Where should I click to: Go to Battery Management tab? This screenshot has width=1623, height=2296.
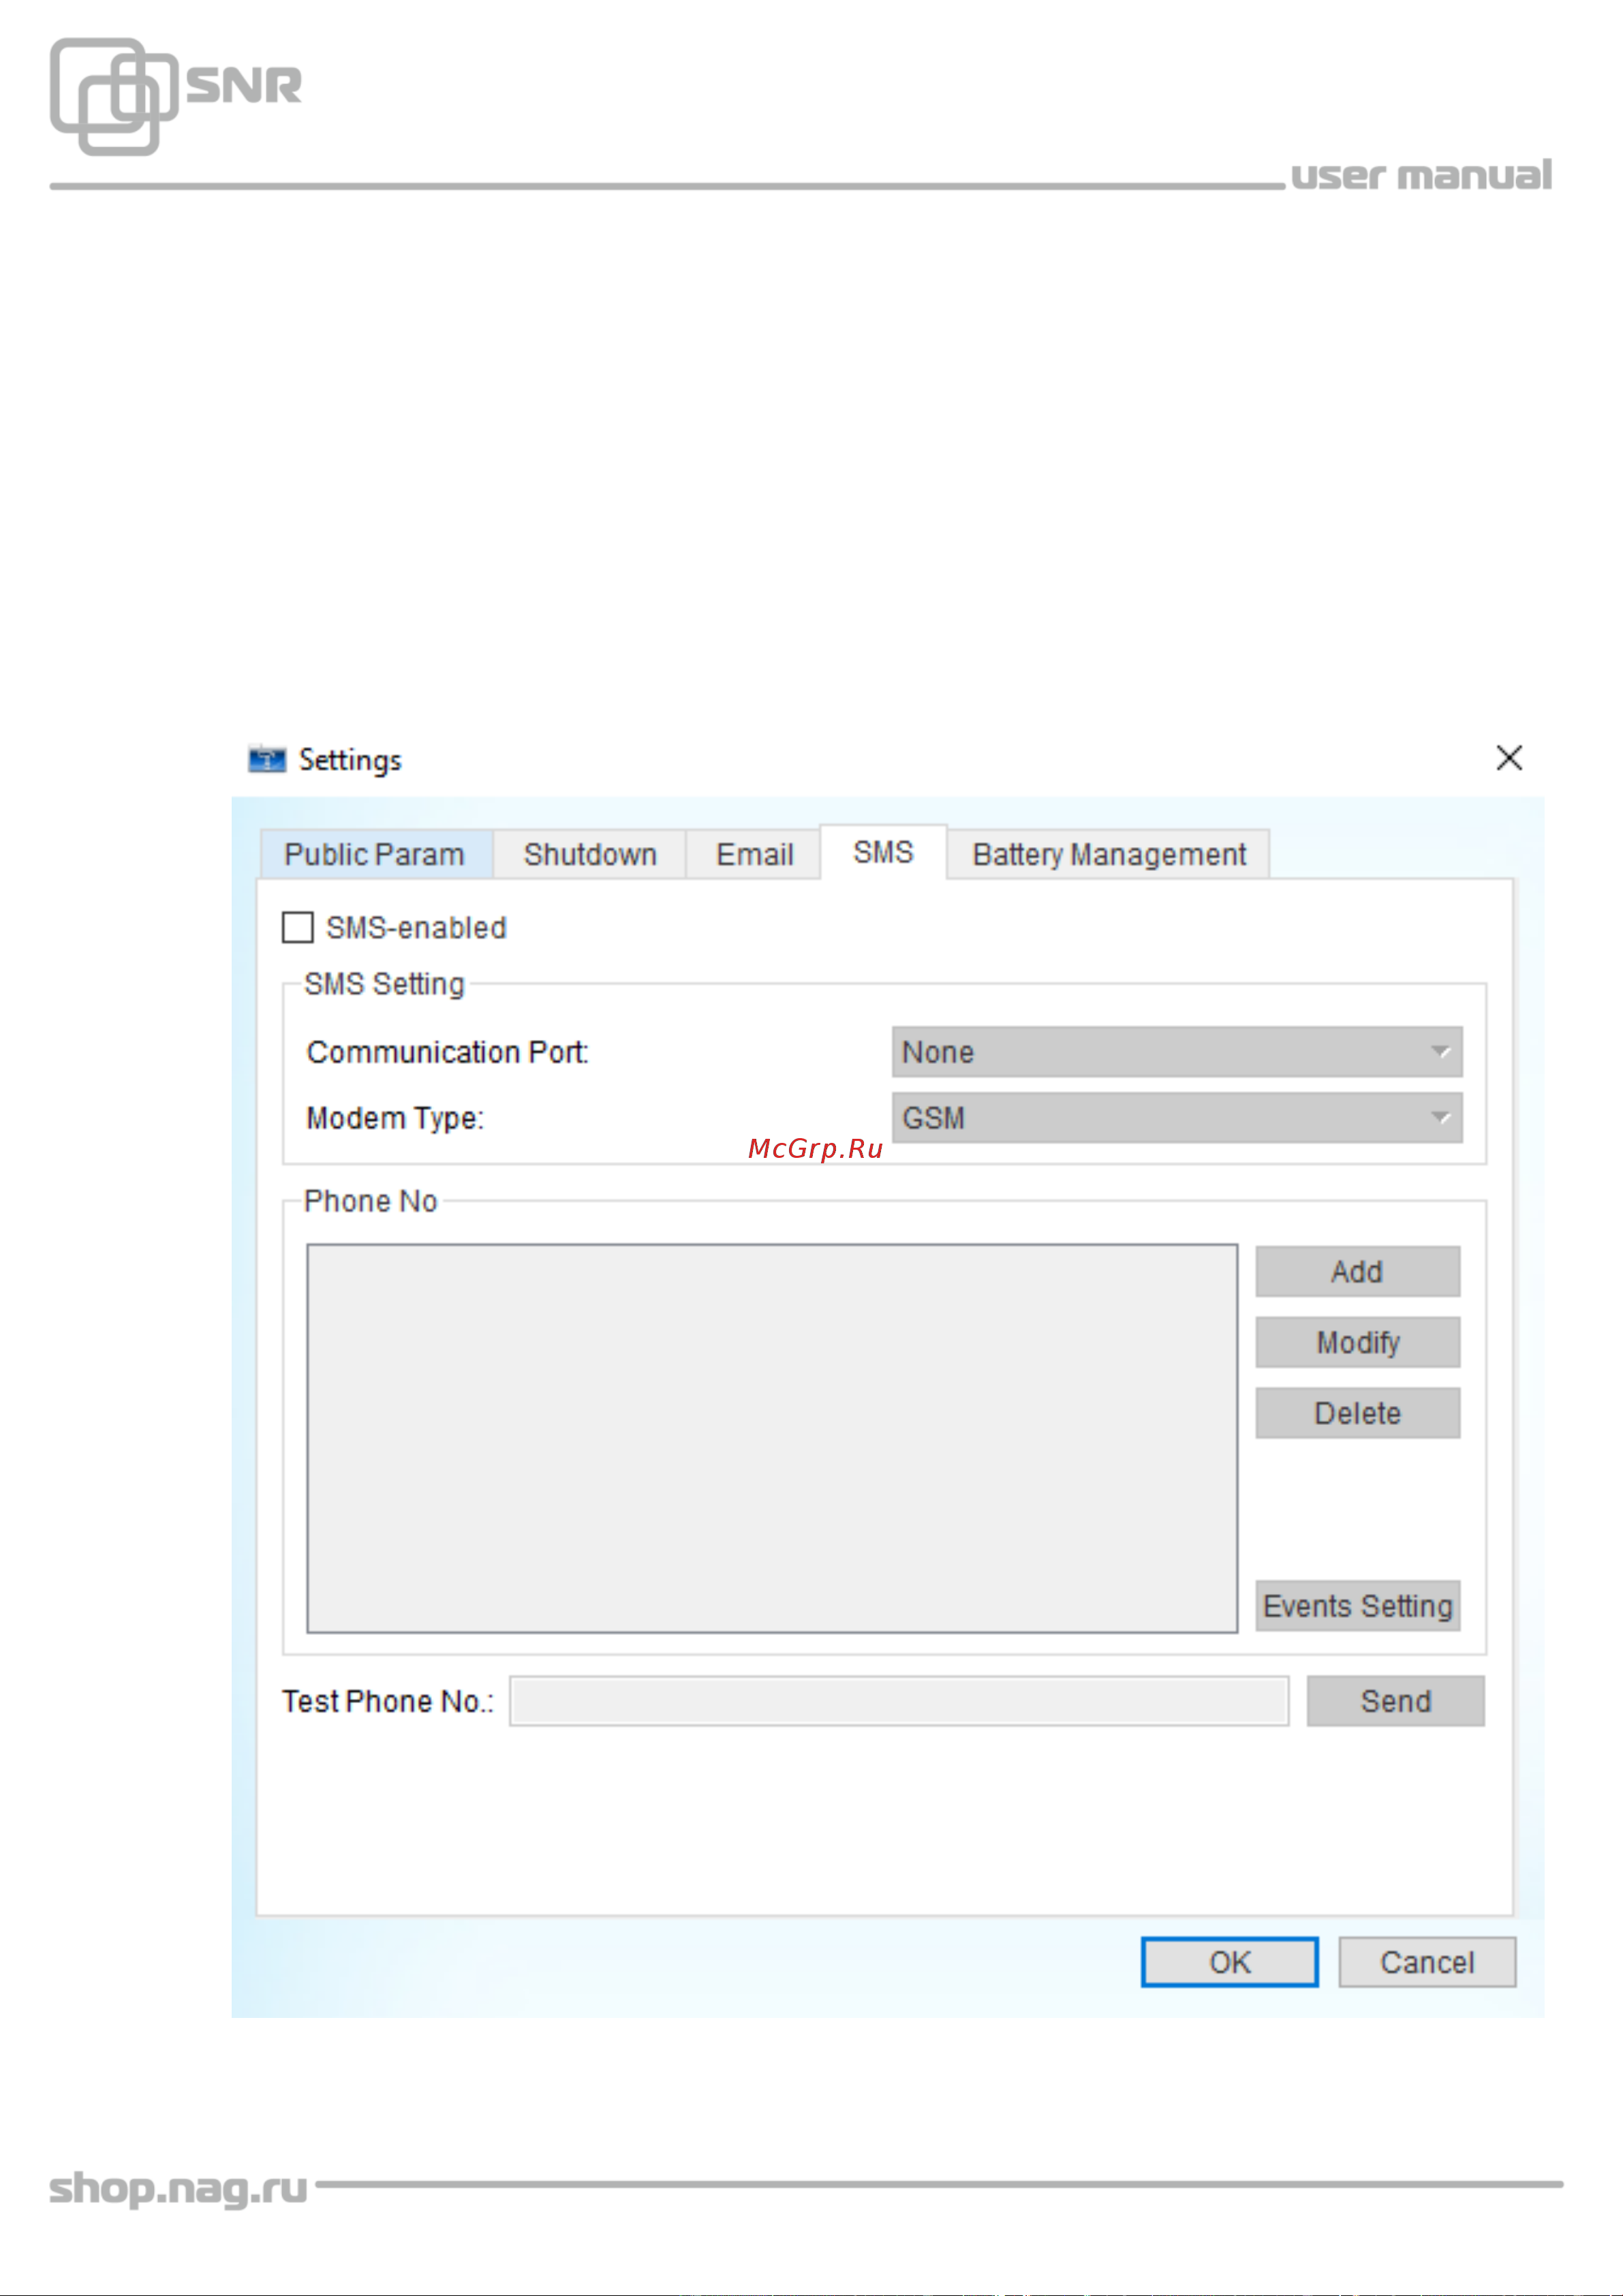1108,854
